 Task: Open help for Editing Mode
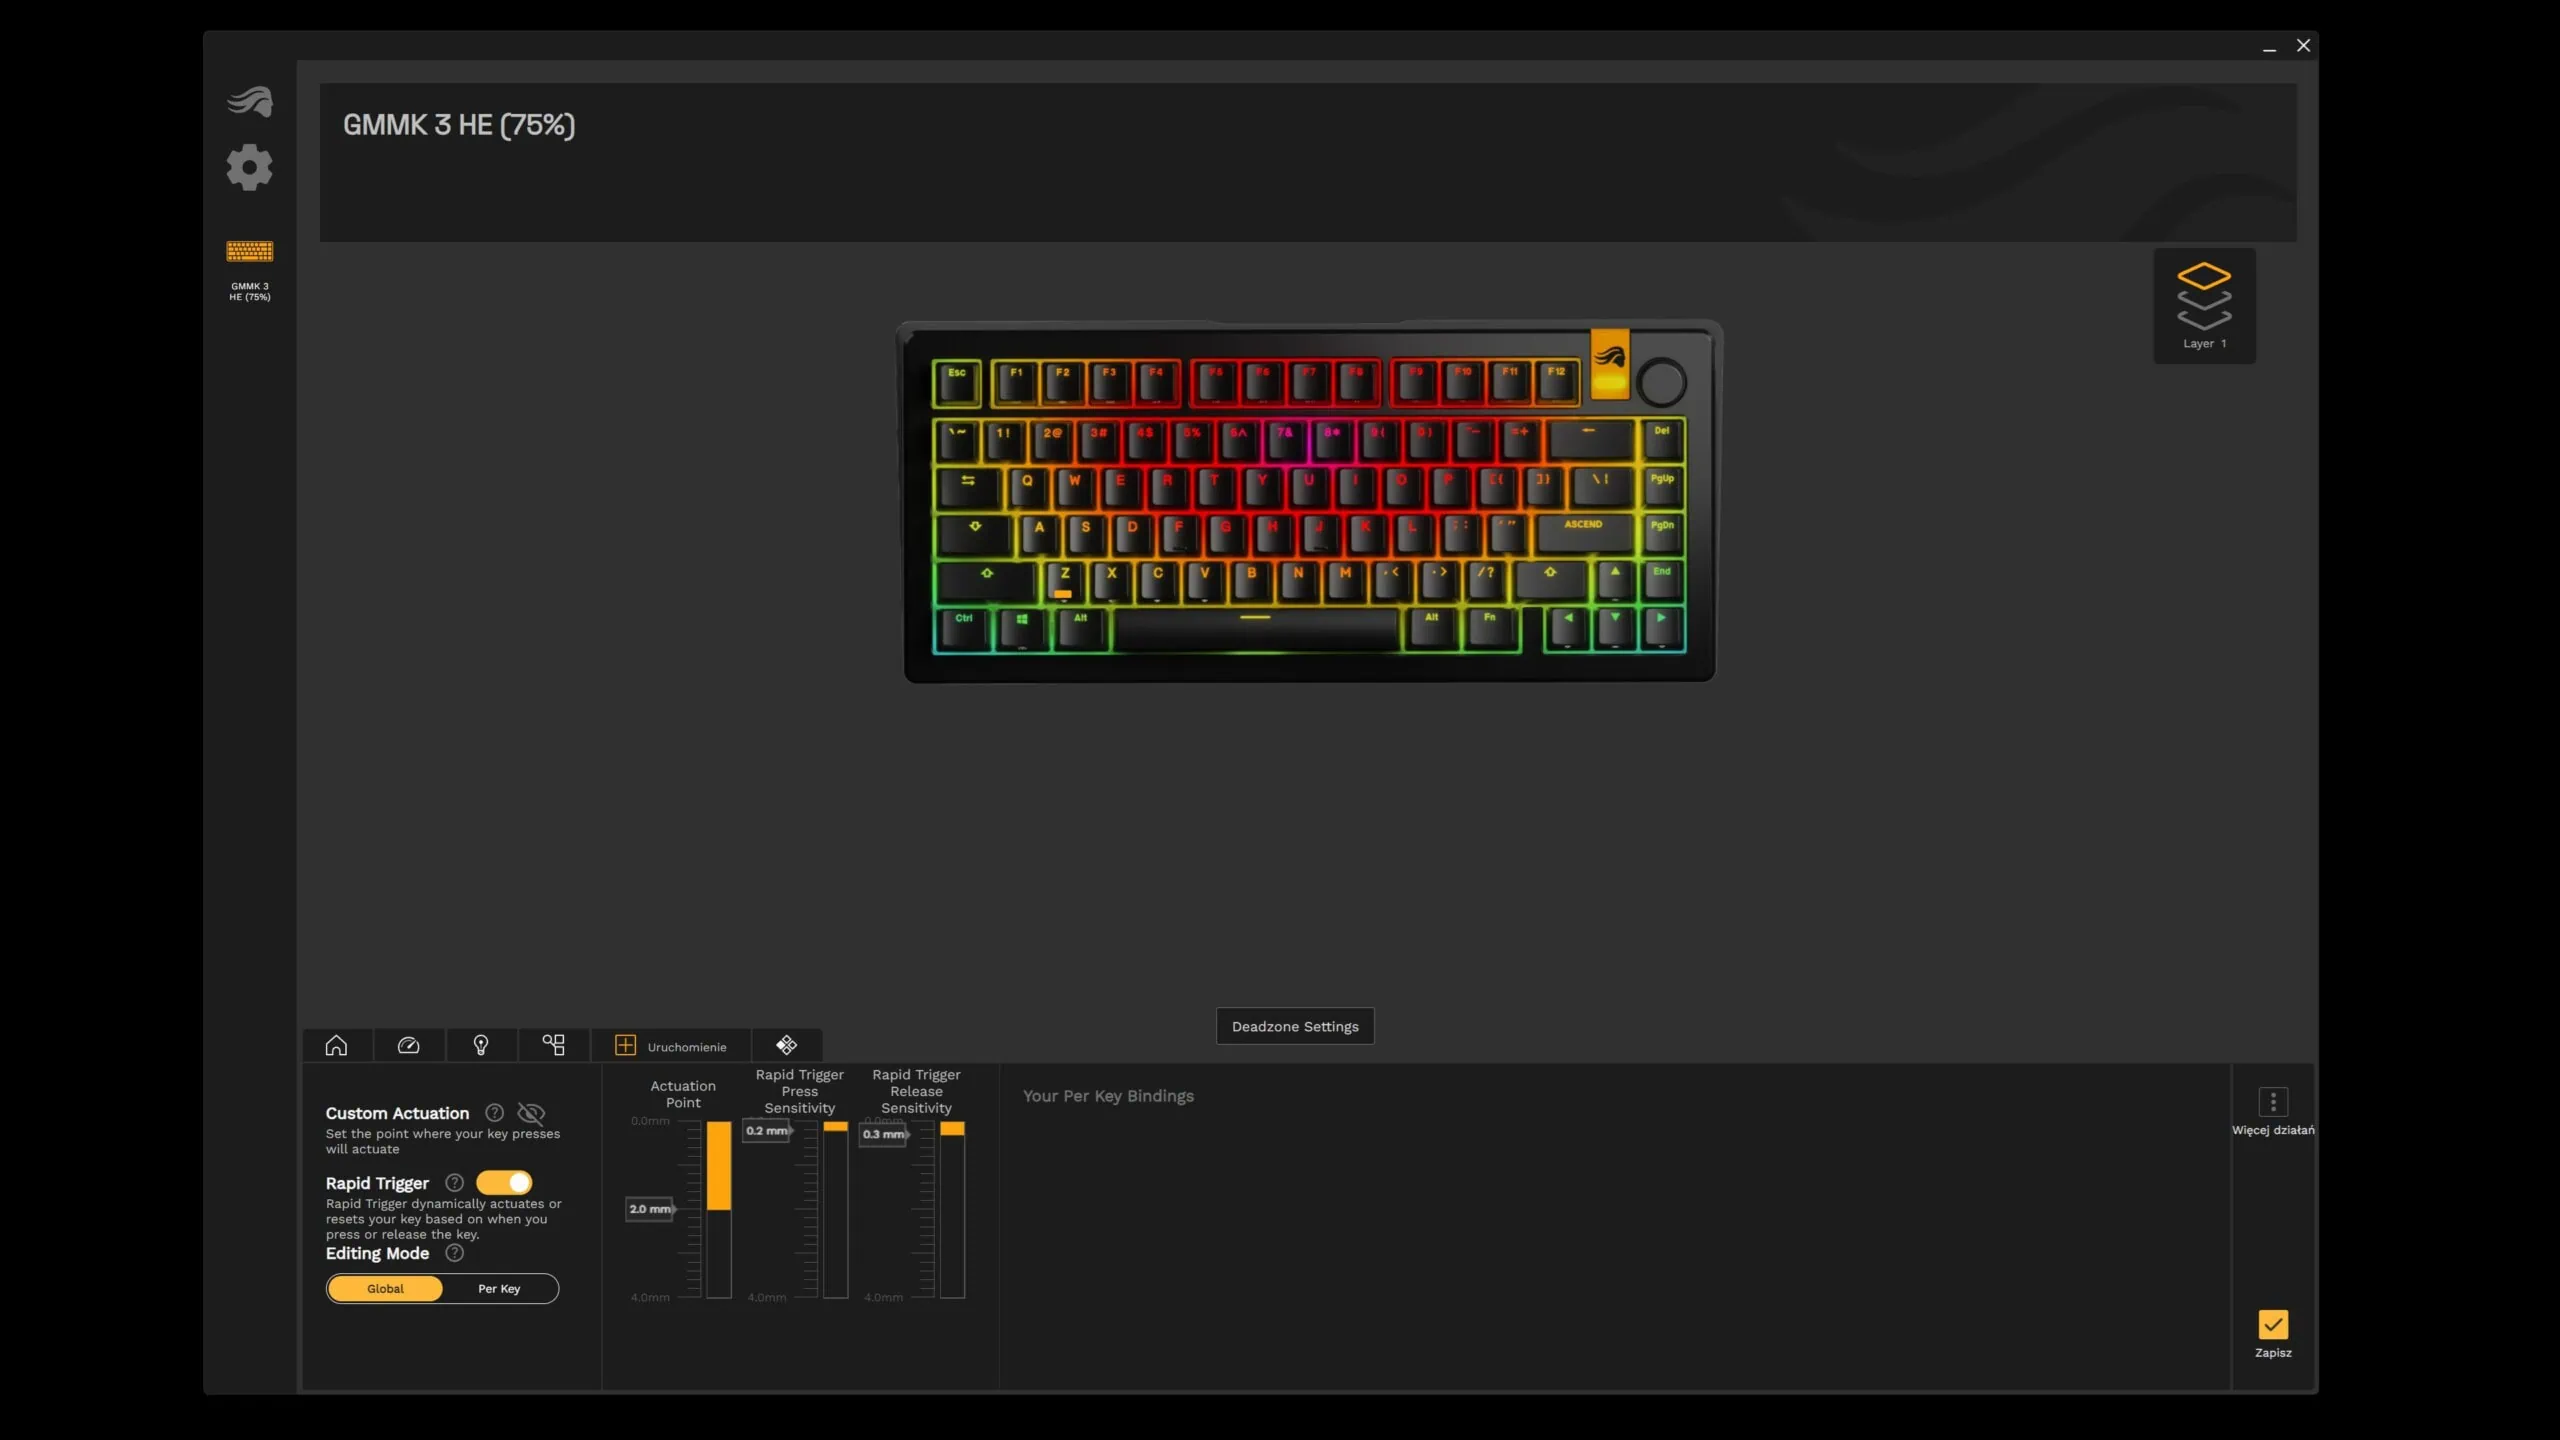coord(454,1253)
